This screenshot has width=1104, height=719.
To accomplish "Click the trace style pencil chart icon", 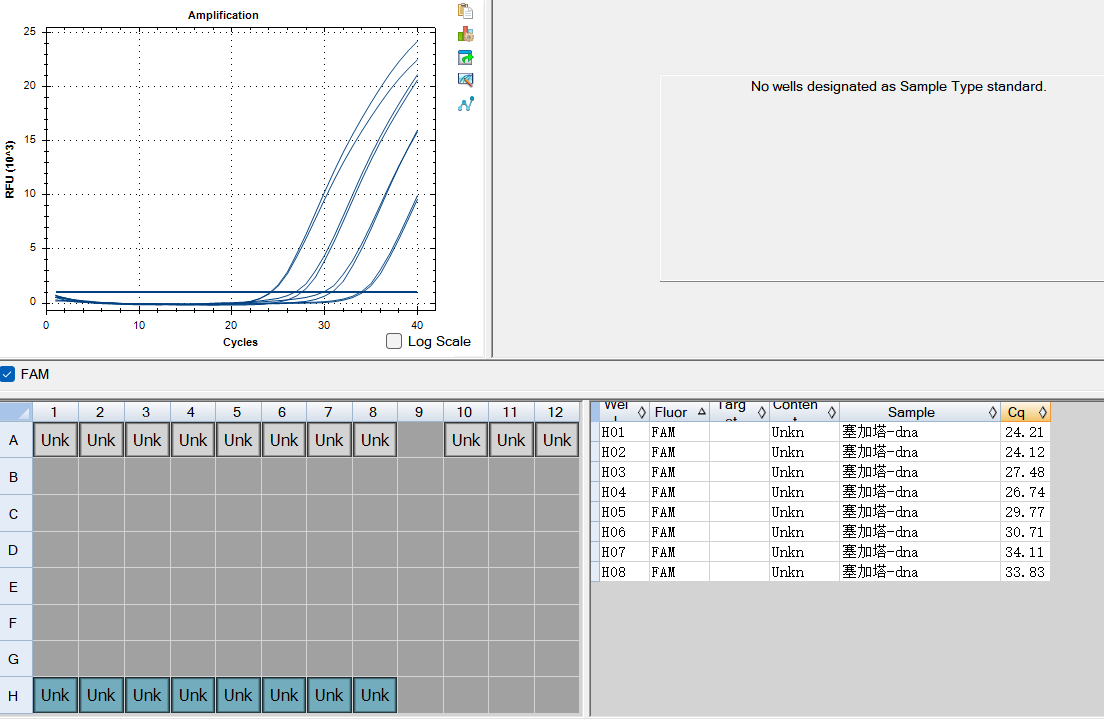I will point(465,80).
